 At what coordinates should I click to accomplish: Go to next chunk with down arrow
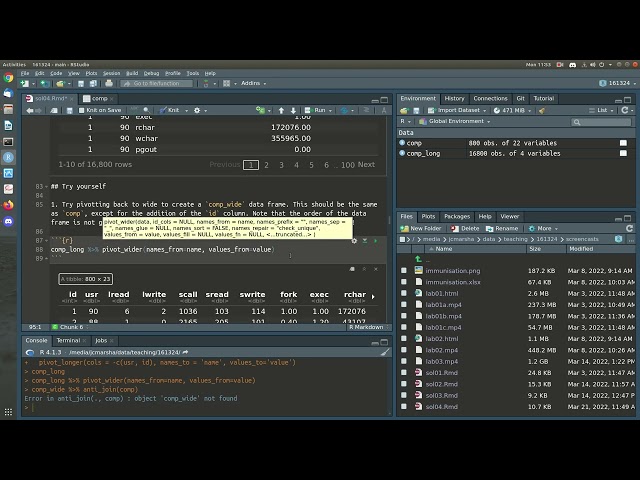click(x=293, y=110)
